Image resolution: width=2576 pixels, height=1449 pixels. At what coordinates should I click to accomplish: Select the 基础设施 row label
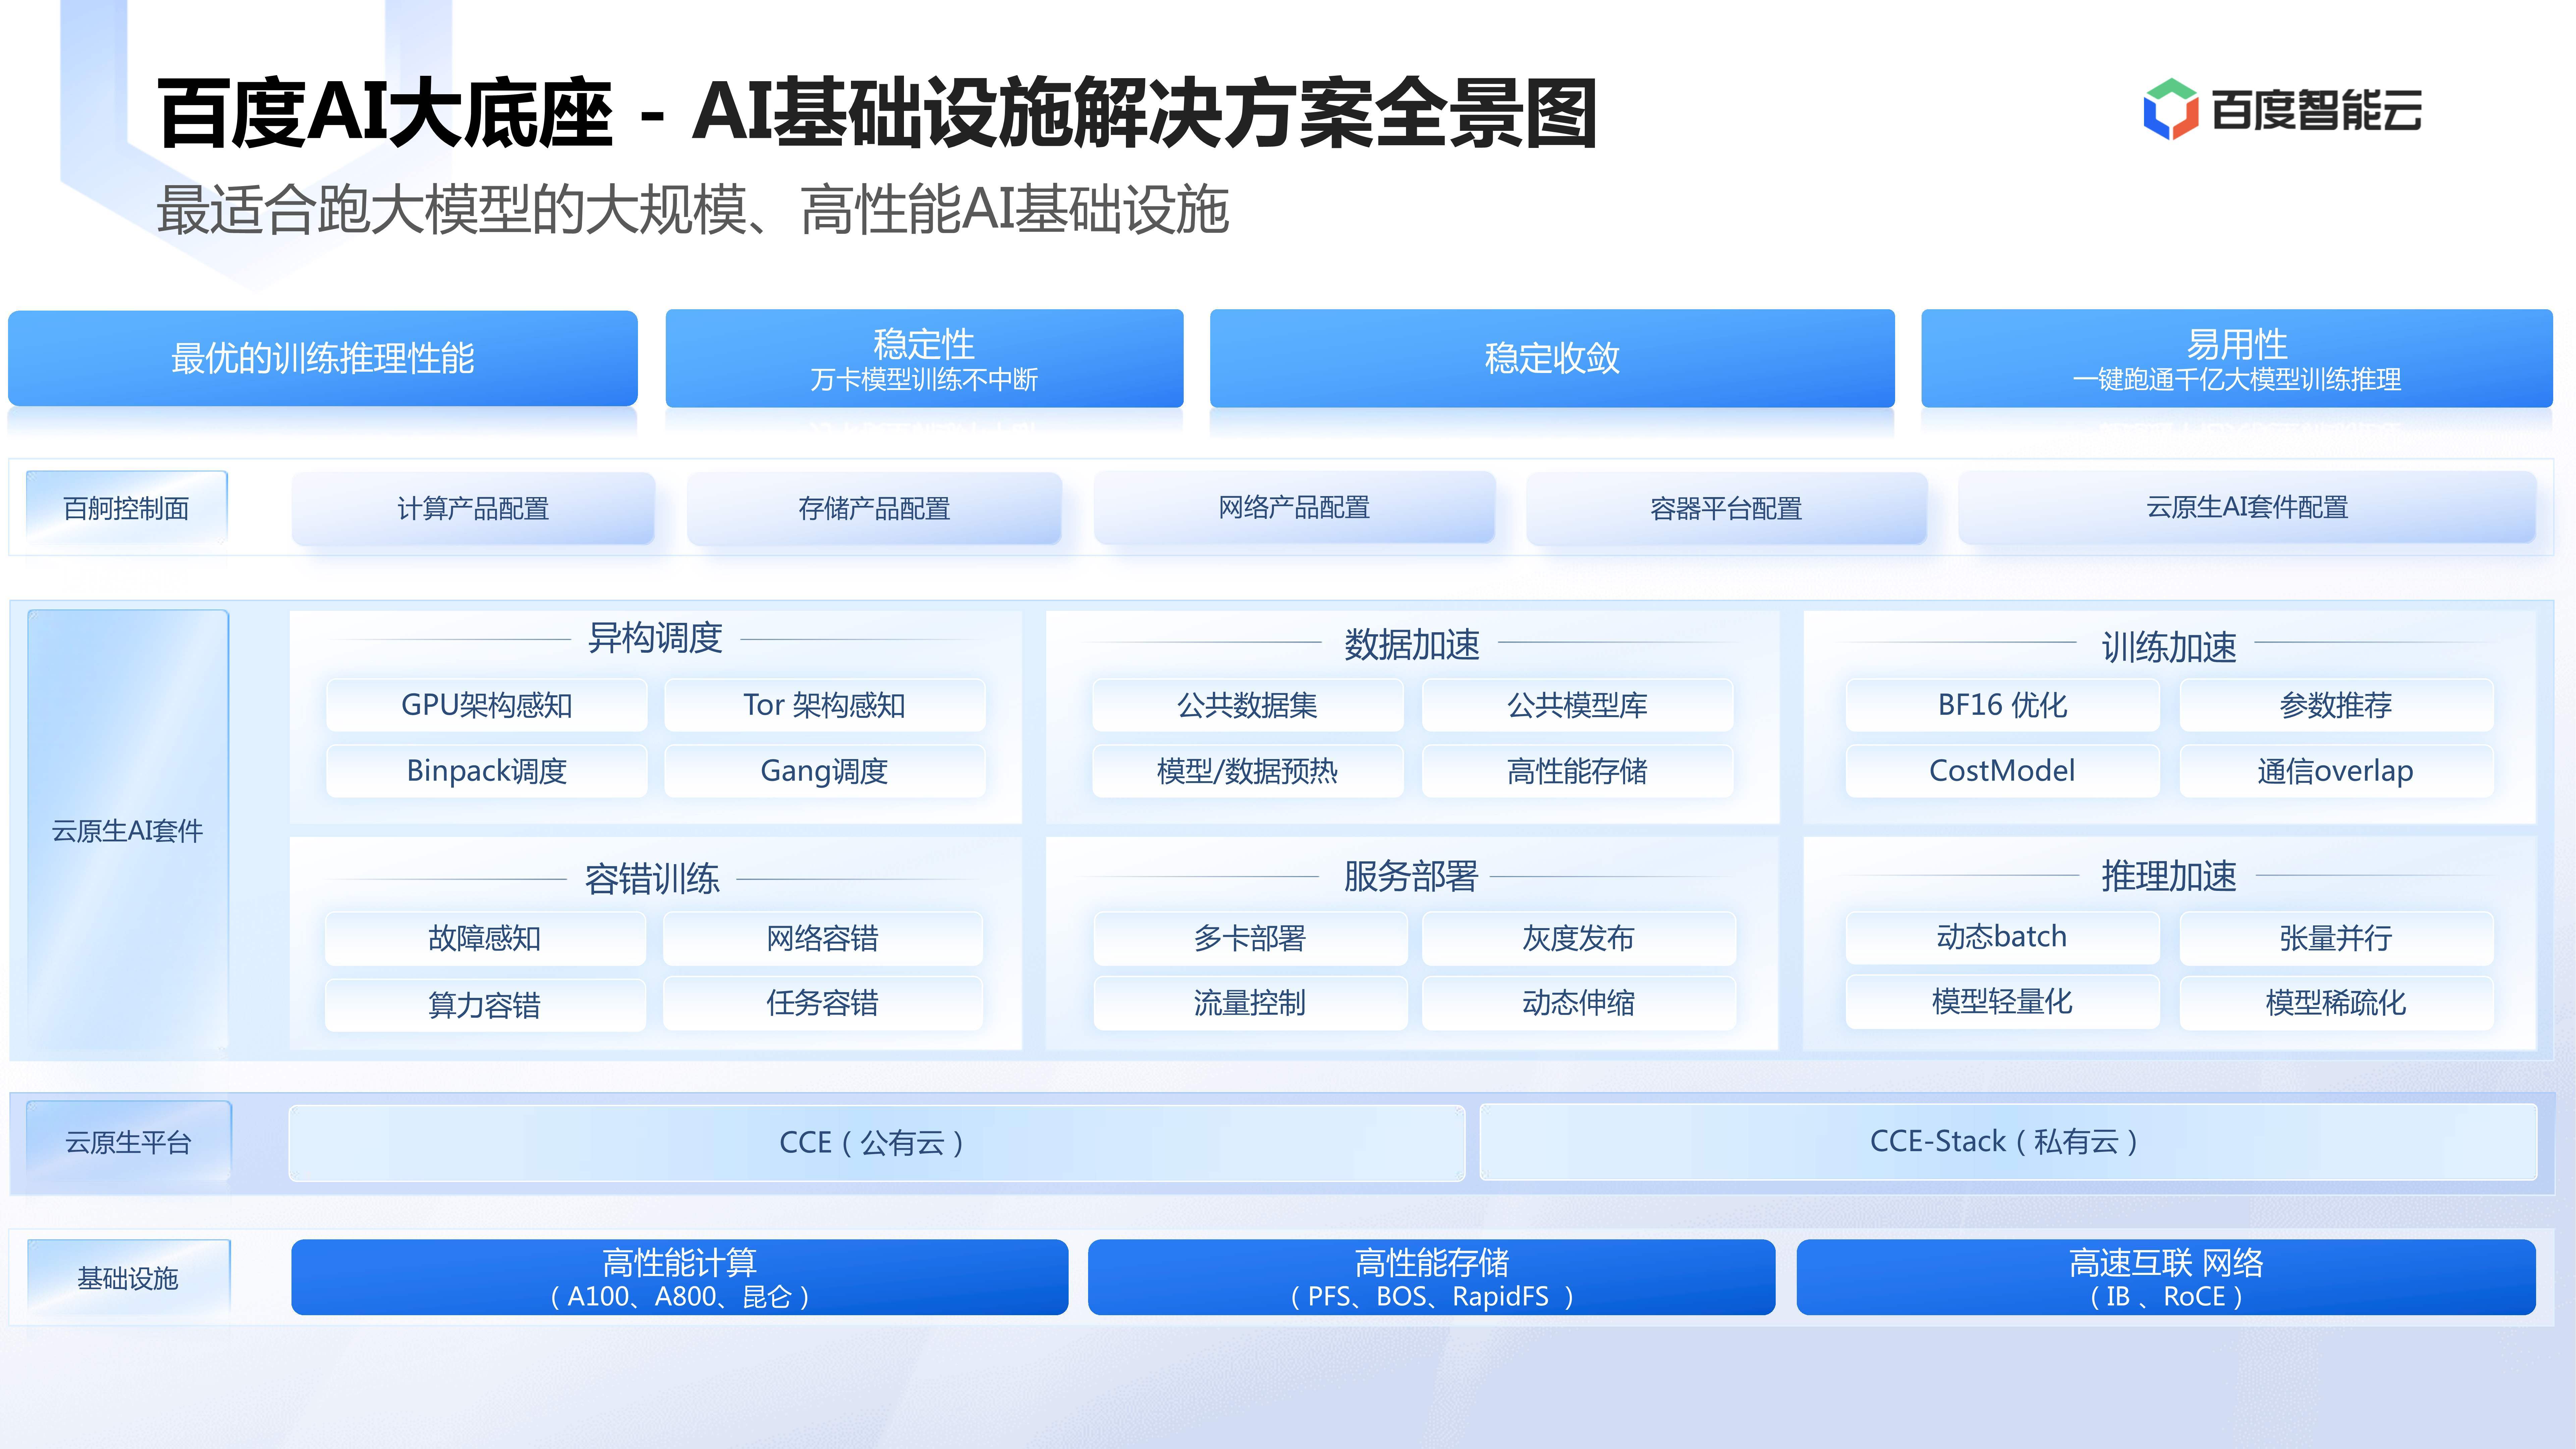[x=129, y=1278]
